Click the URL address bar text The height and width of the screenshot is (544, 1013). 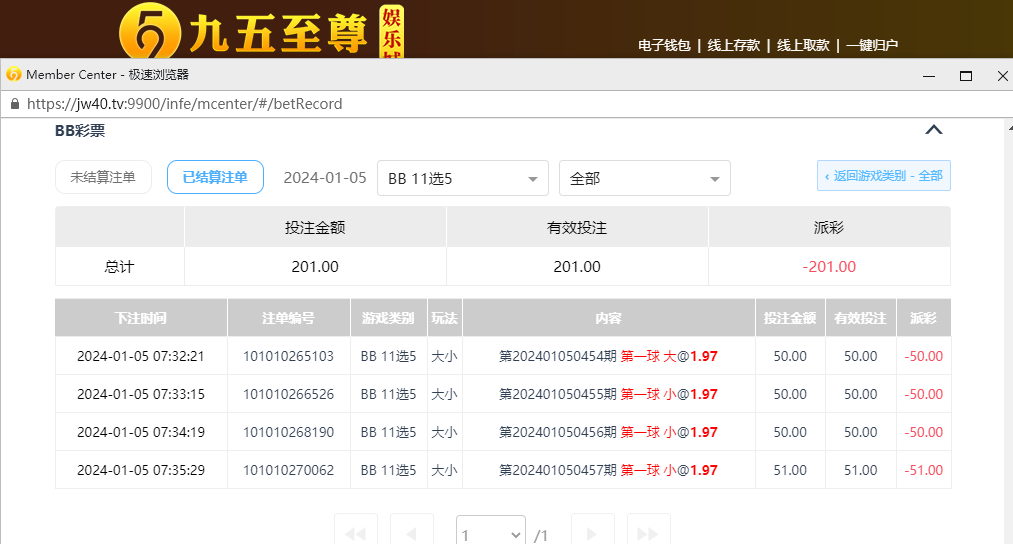[x=185, y=104]
